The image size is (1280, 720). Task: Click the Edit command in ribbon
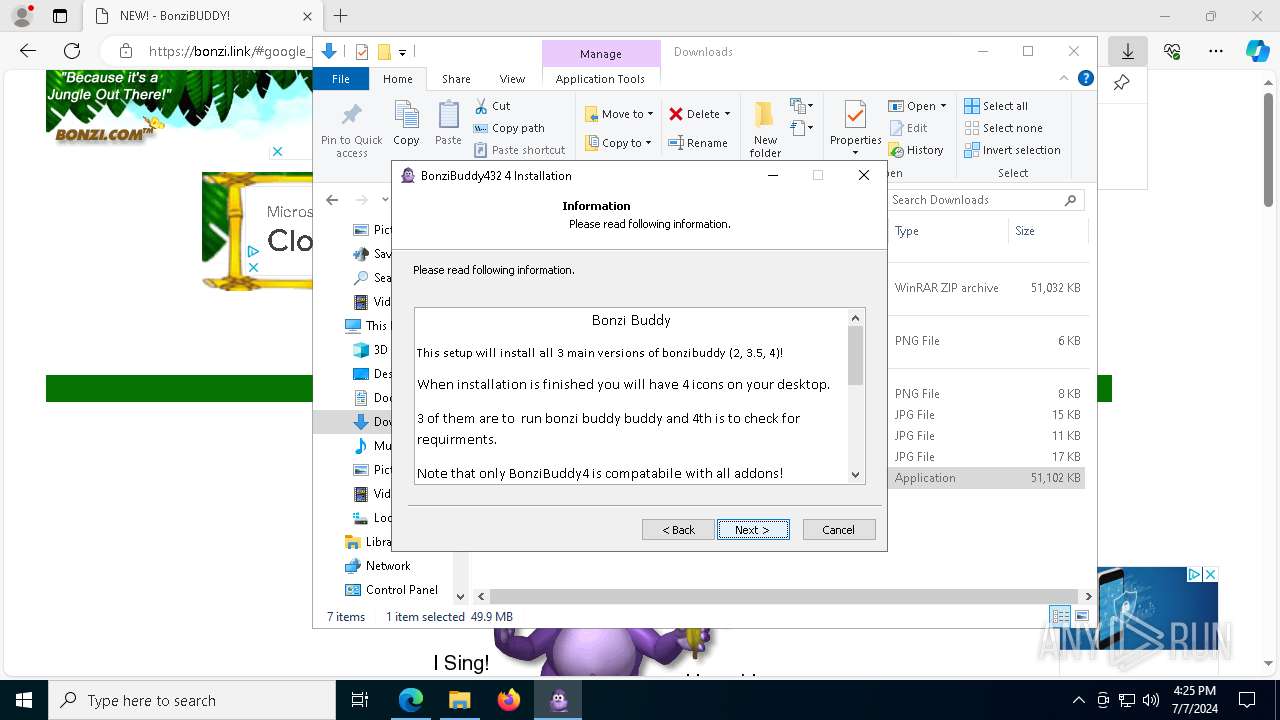(x=908, y=128)
